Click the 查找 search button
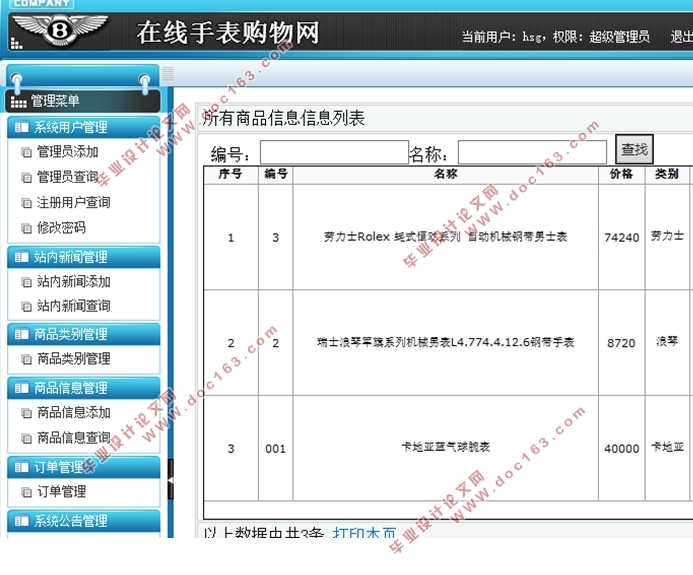Screen dimensions: 693x575 click(634, 149)
